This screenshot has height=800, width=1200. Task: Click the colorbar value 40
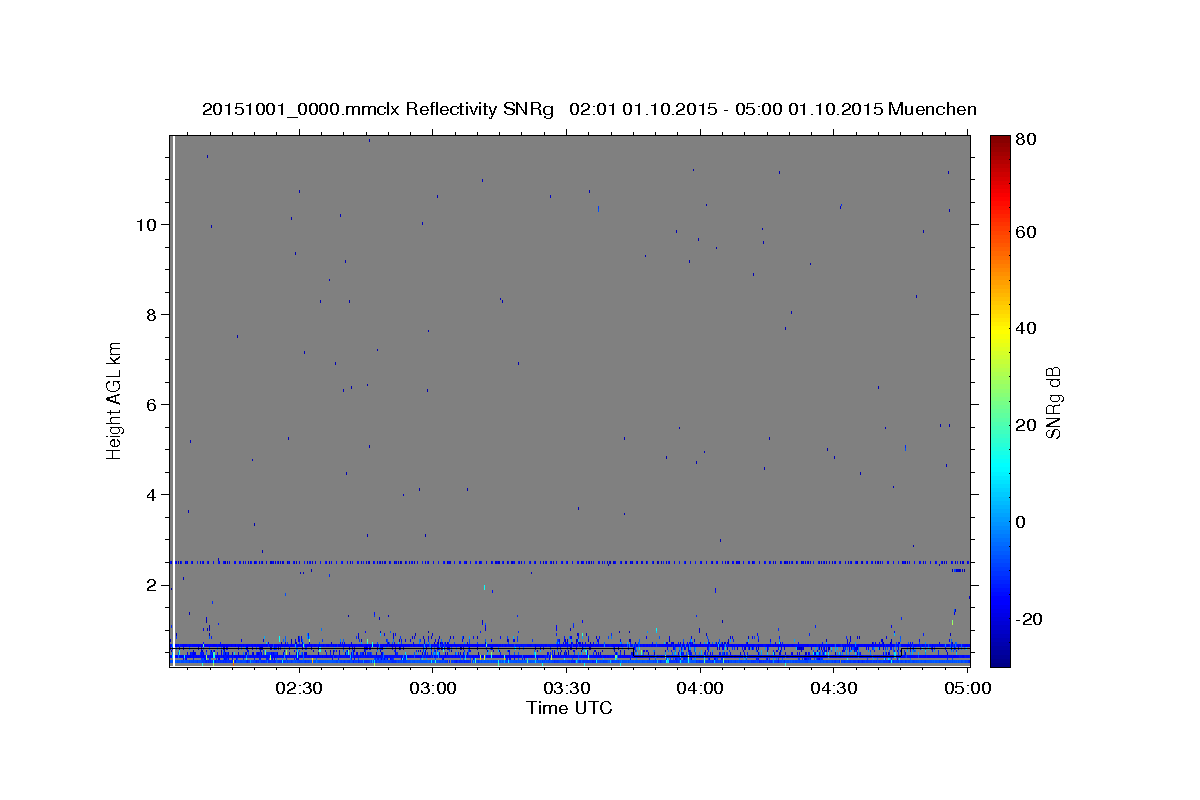pos(1025,328)
